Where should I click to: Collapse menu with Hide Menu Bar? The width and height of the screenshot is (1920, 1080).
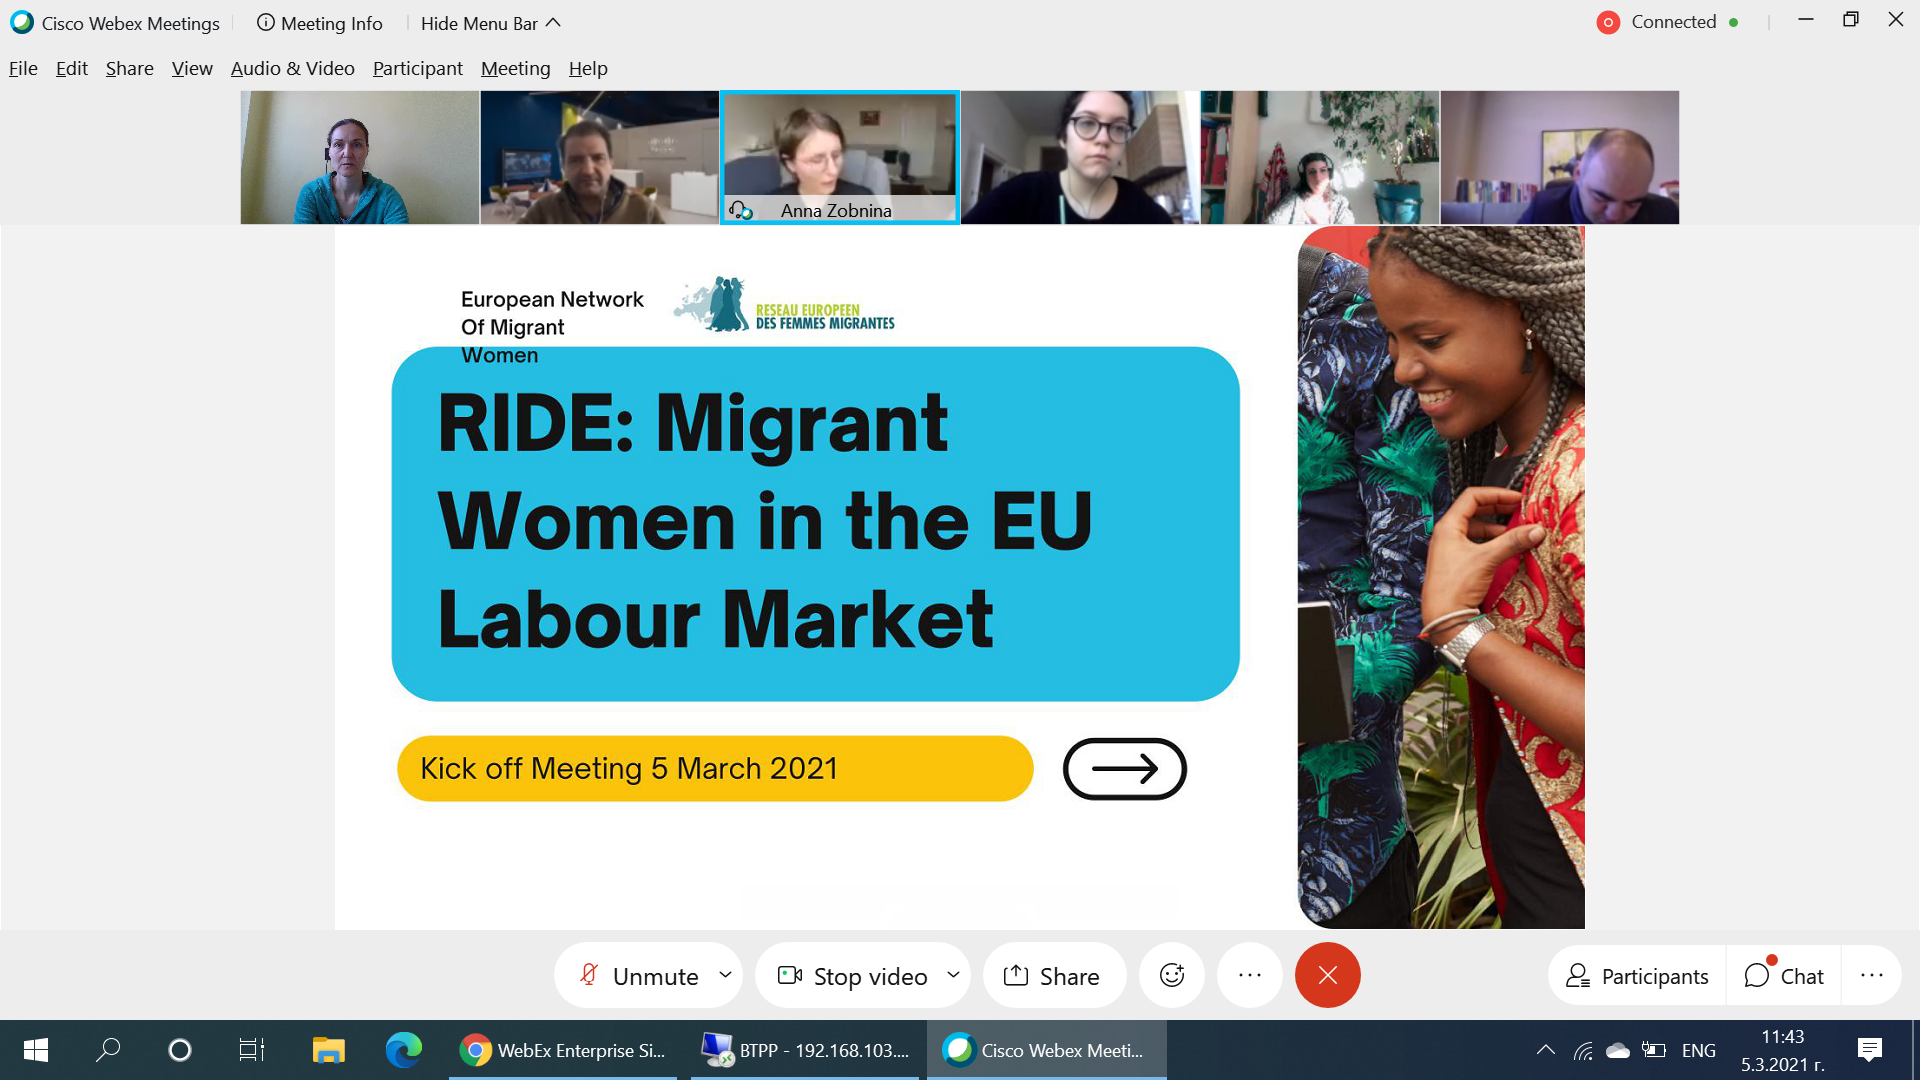tap(491, 23)
